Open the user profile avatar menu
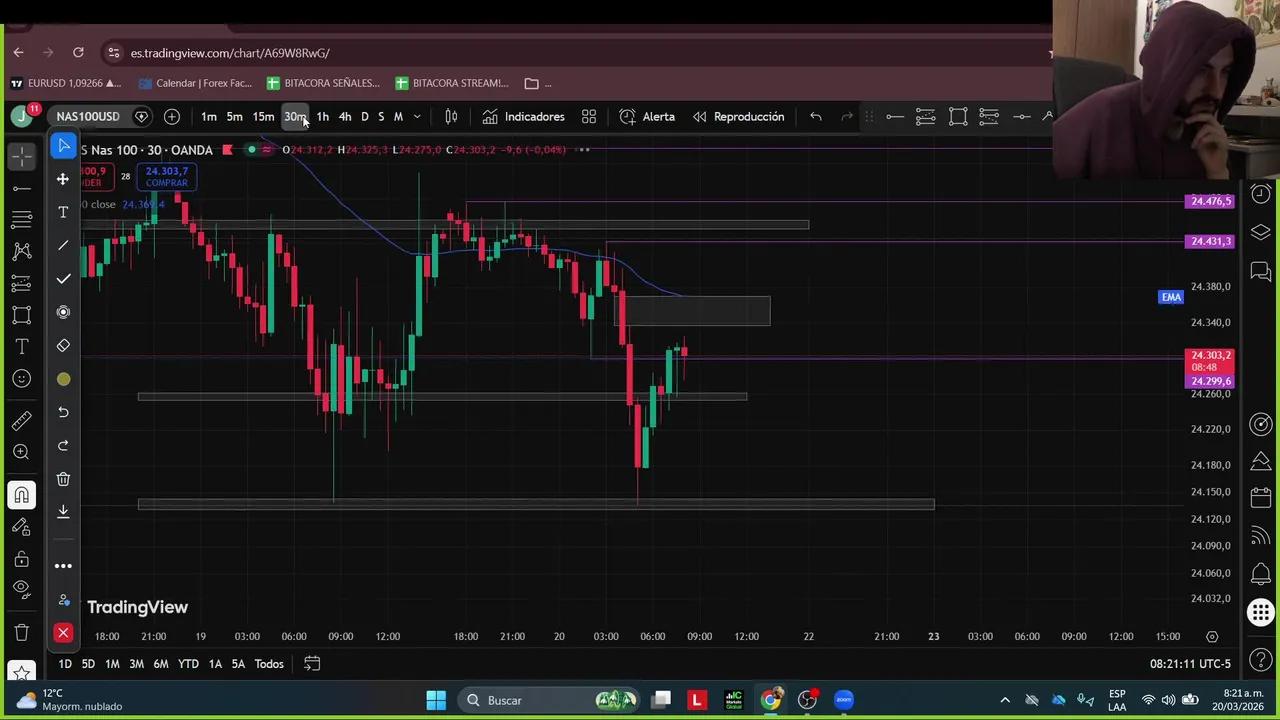1280x720 pixels. [21, 117]
